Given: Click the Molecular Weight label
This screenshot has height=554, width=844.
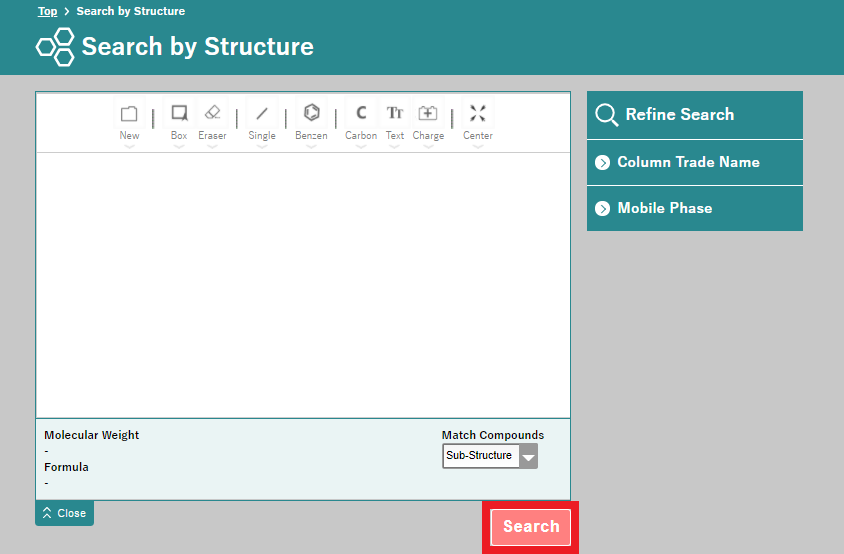Looking at the screenshot, I should click(x=92, y=435).
